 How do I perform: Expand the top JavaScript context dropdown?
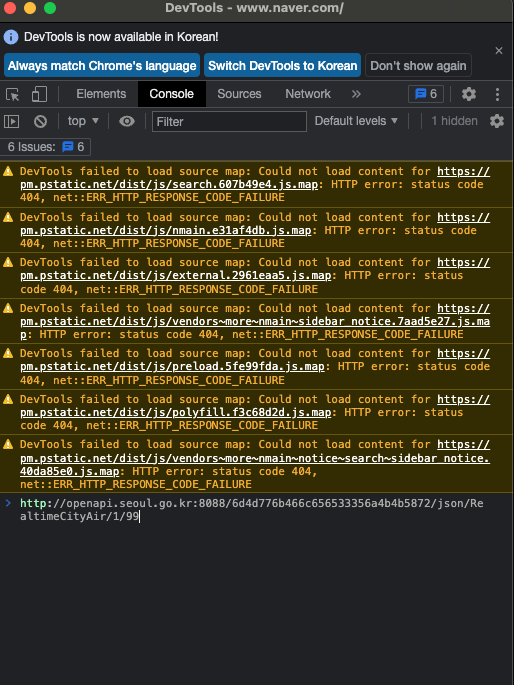point(83,121)
